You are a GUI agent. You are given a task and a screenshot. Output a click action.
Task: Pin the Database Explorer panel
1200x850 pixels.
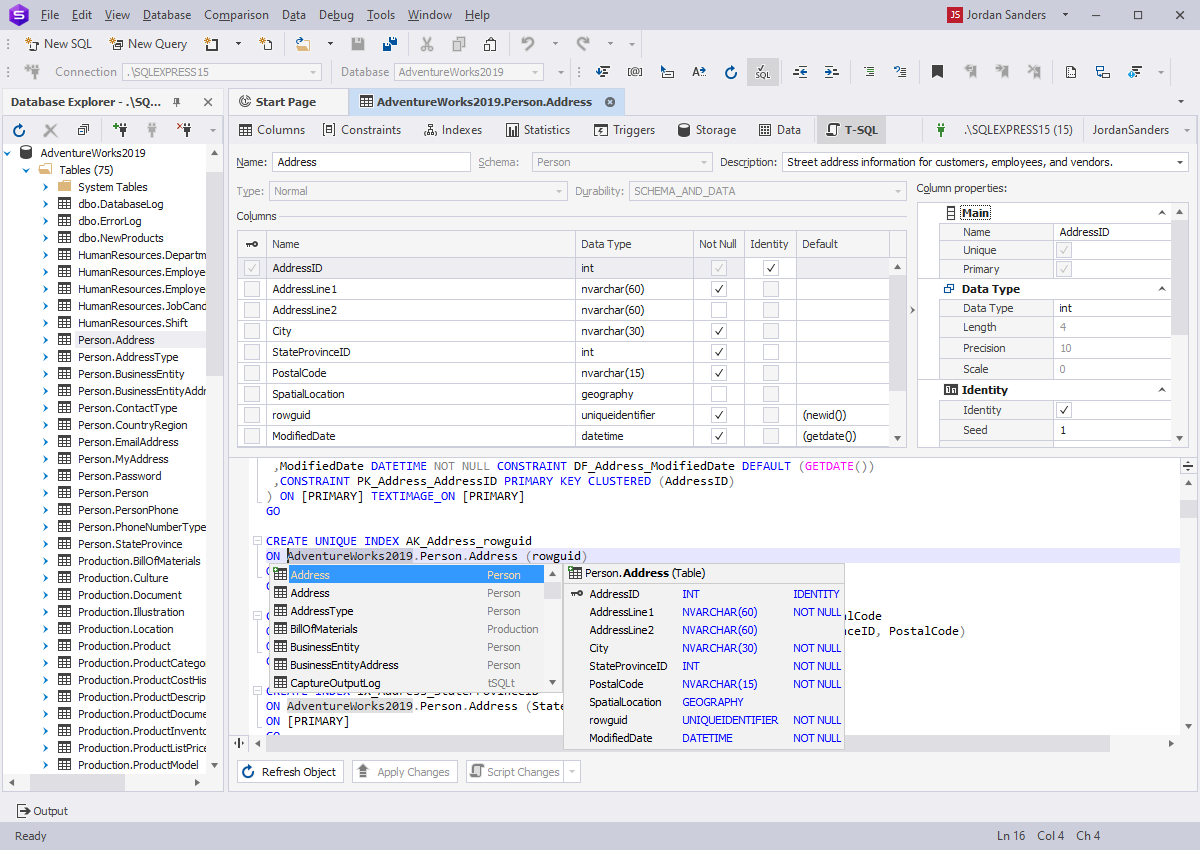coord(177,102)
